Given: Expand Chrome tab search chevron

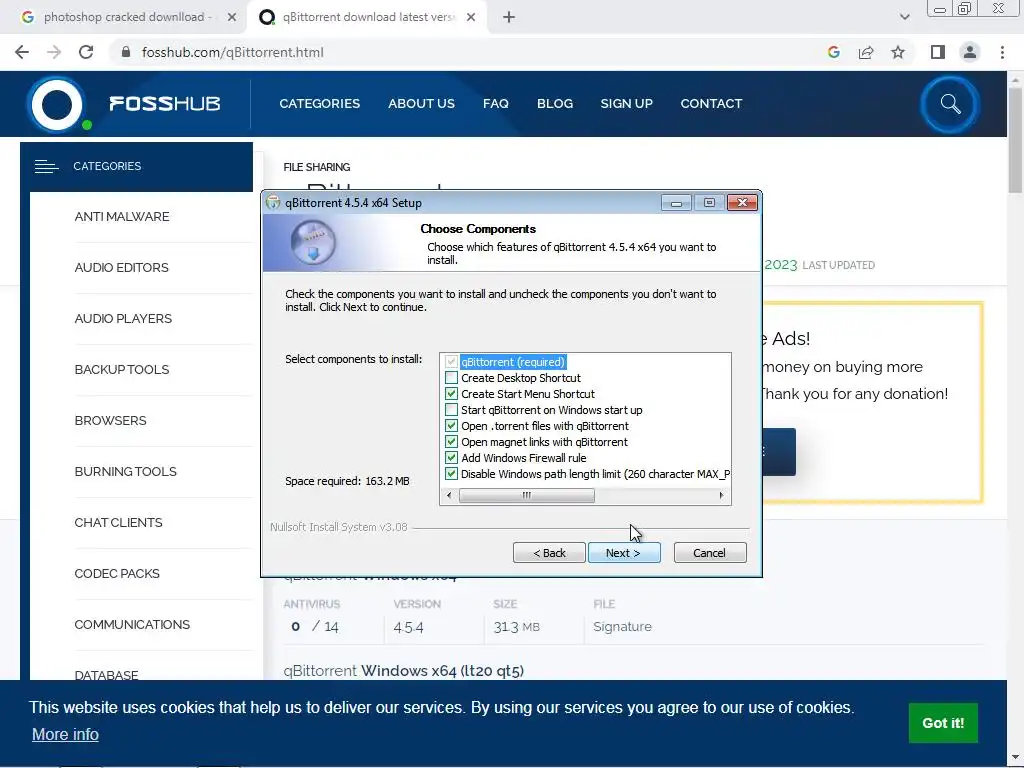Looking at the screenshot, I should [904, 17].
